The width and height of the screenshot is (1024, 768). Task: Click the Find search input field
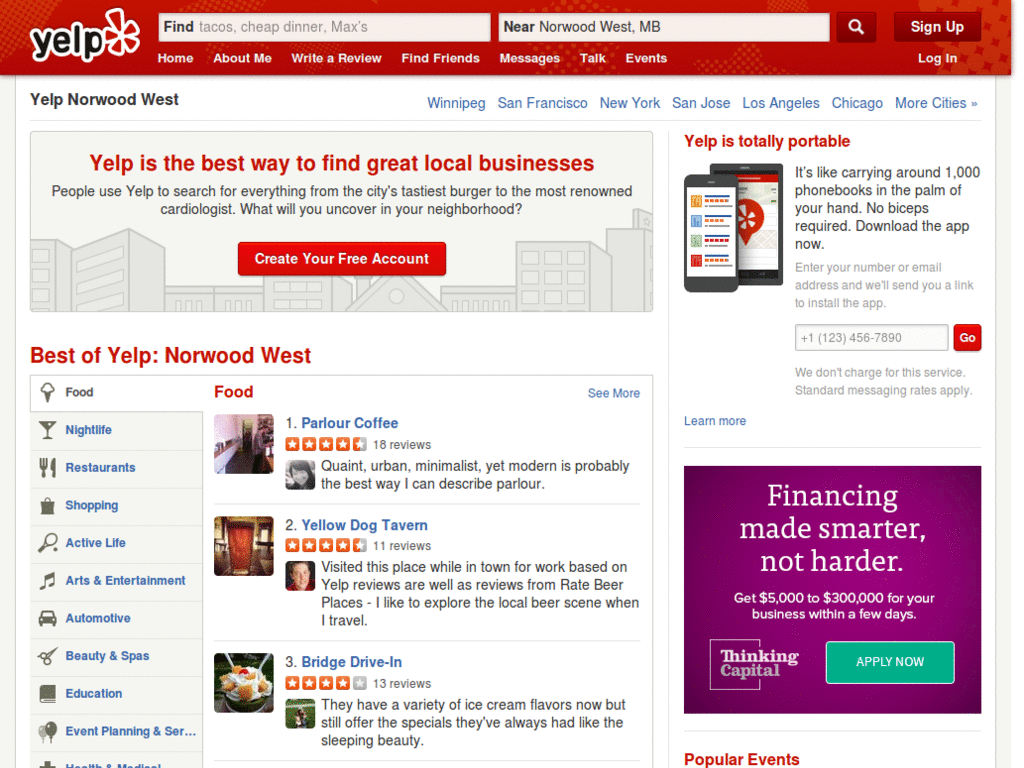[x=325, y=27]
